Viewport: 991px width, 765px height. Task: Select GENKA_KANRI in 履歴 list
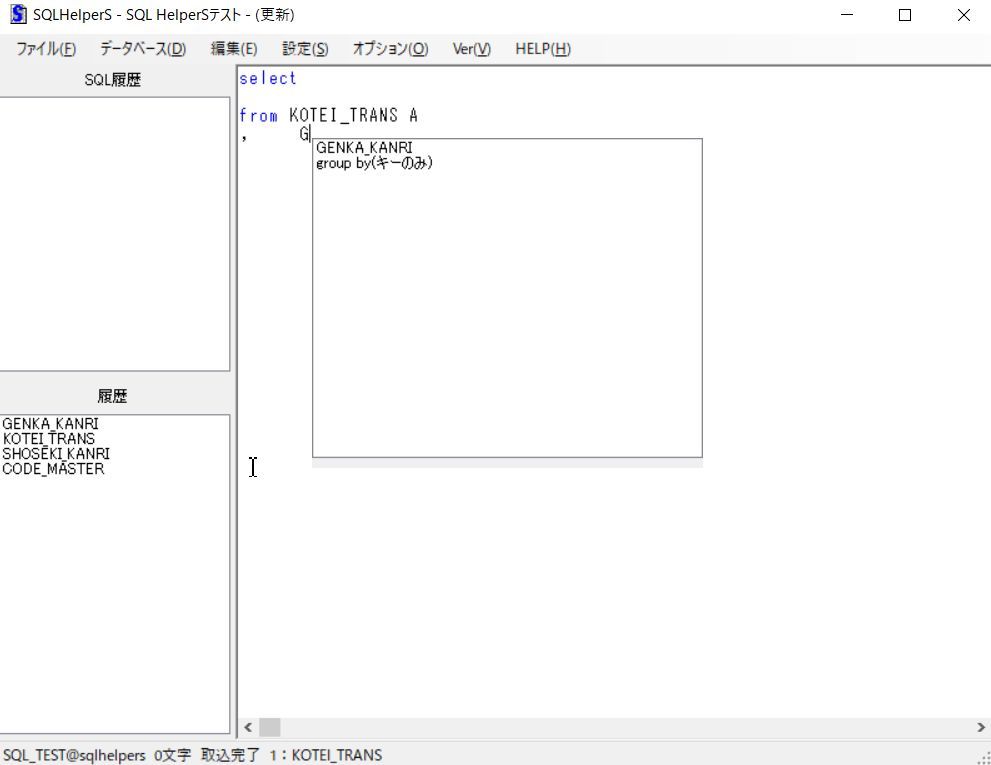(51, 424)
